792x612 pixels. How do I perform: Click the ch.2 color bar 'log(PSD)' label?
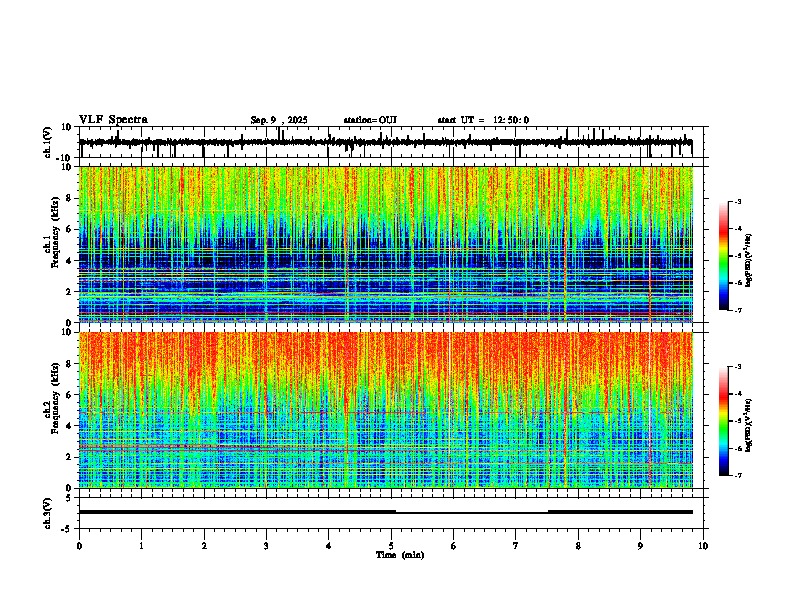[x=749, y=425]
